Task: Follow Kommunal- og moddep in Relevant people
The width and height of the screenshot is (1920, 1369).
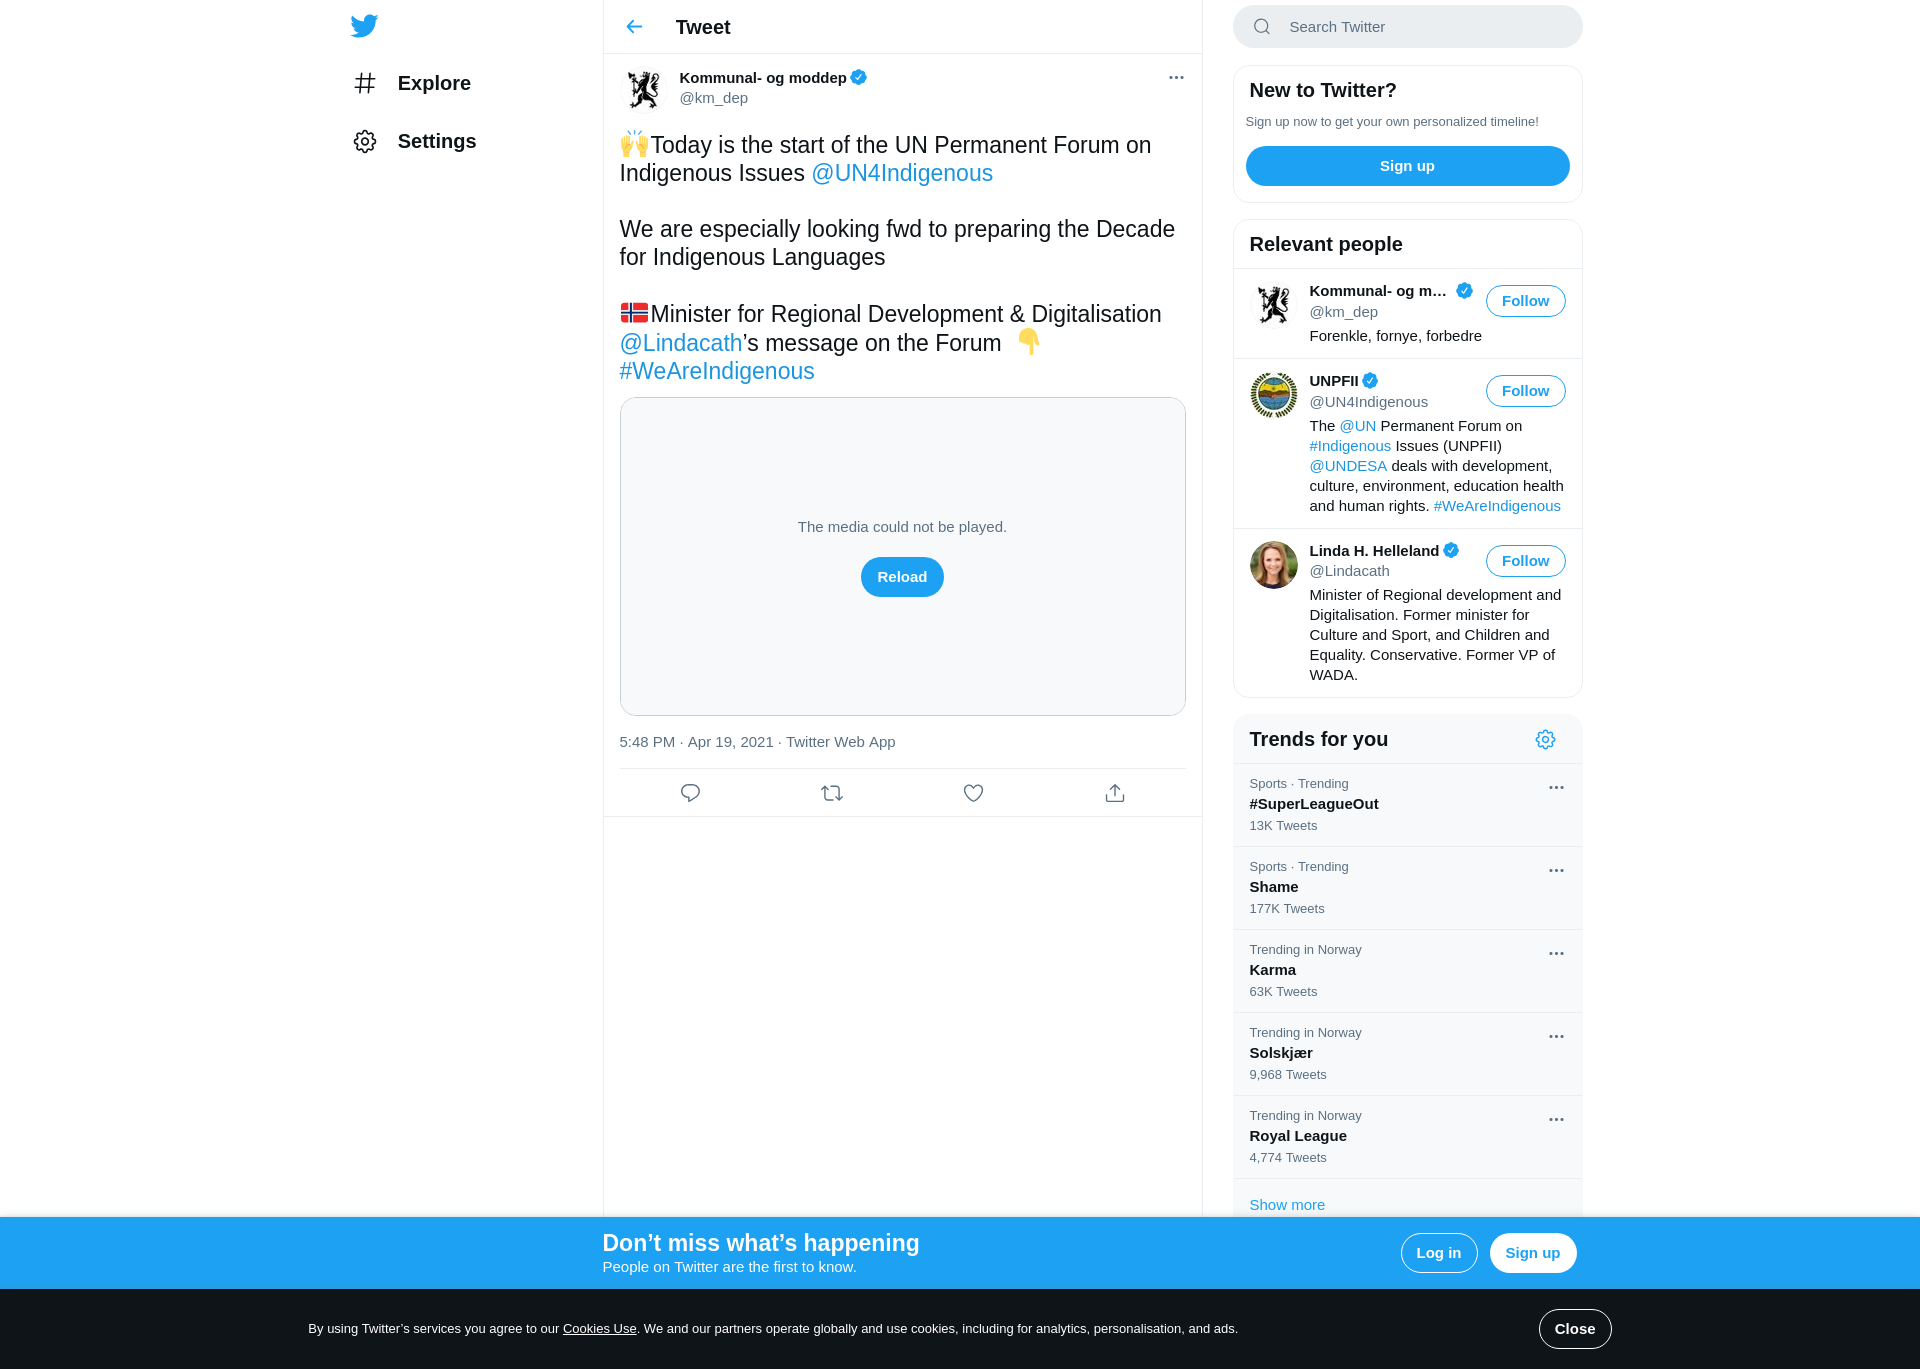Action: click(x=1525, y=301)
